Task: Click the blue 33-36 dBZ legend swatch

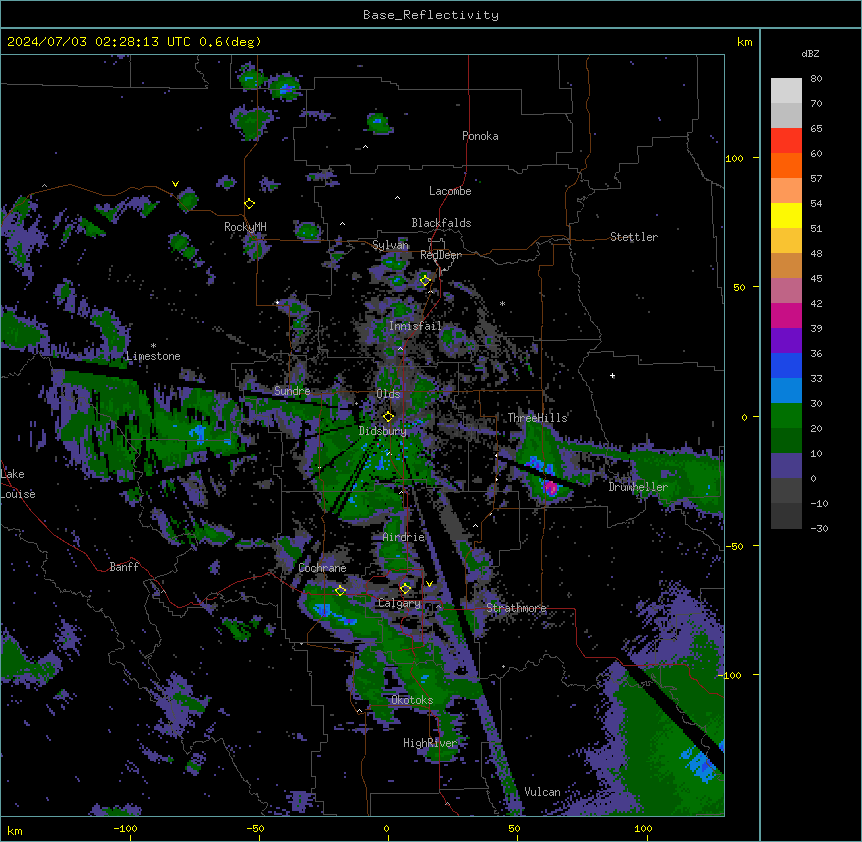Action: click(x=786, y=365)
